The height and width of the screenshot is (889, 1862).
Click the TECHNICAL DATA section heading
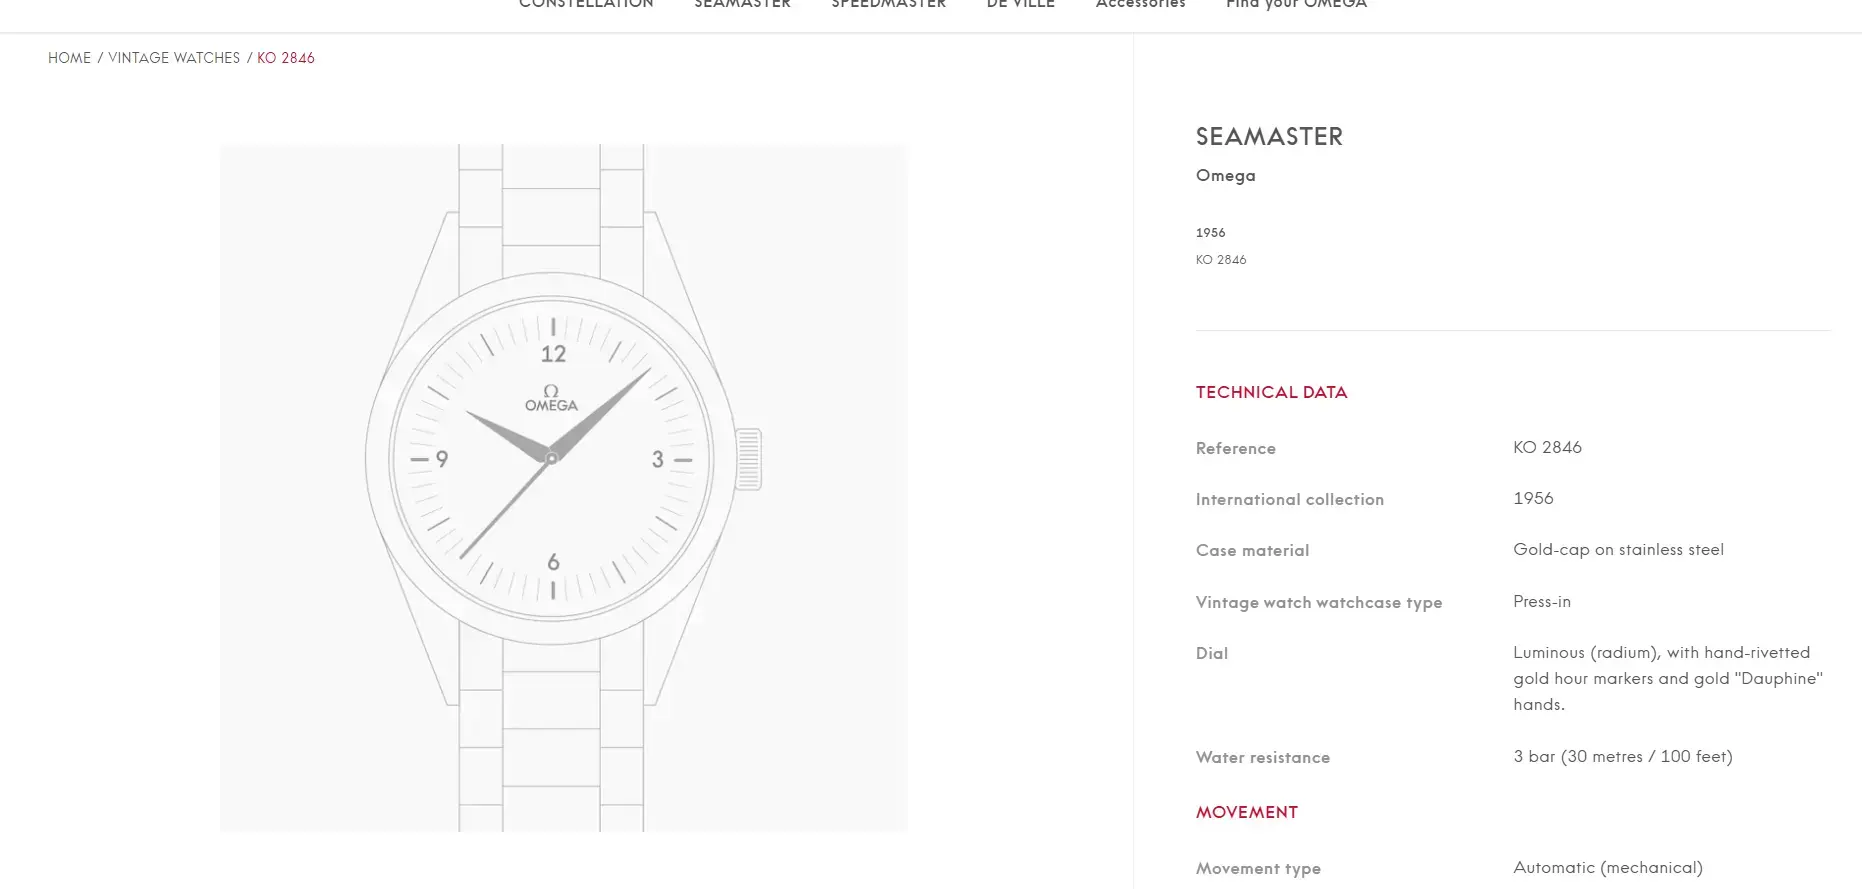[1271, 392]
